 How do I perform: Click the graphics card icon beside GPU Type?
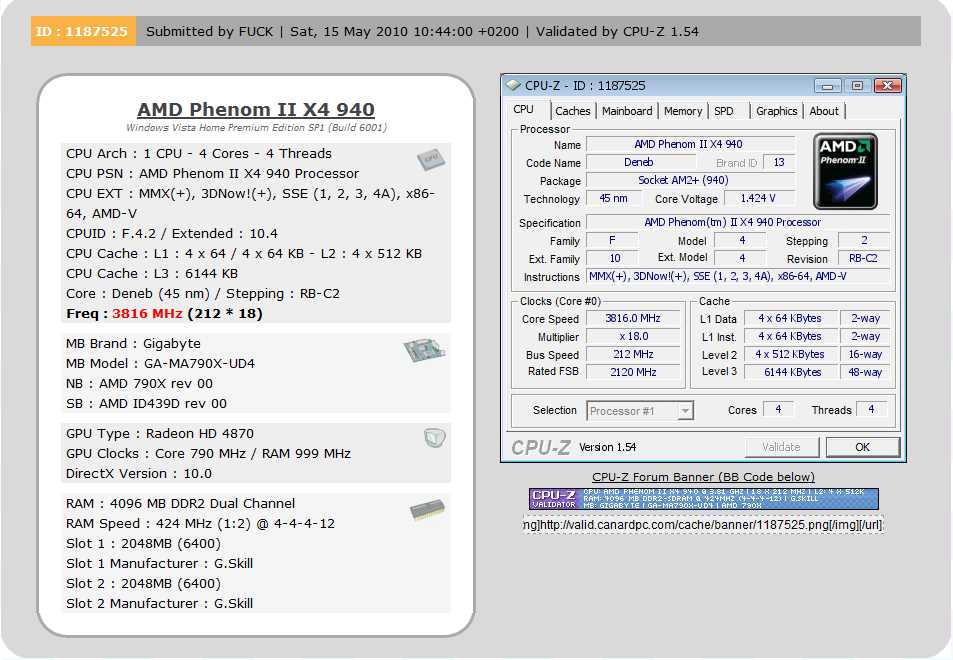click(435, 438)
